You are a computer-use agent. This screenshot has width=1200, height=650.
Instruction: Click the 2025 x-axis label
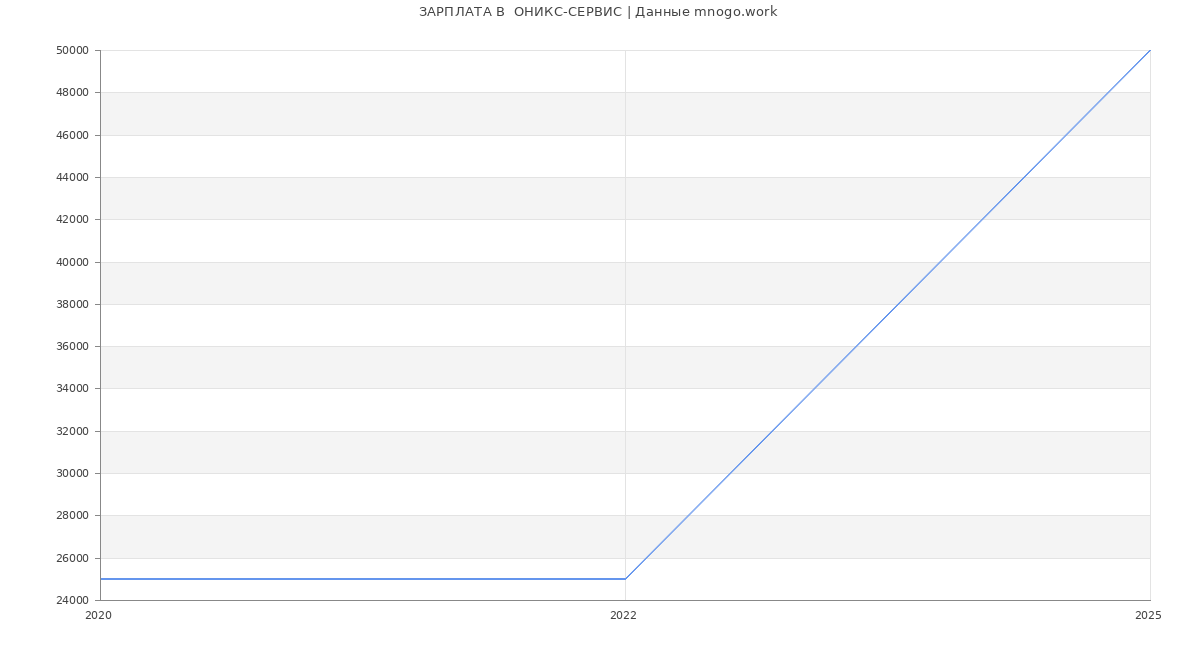point(1148,616)
